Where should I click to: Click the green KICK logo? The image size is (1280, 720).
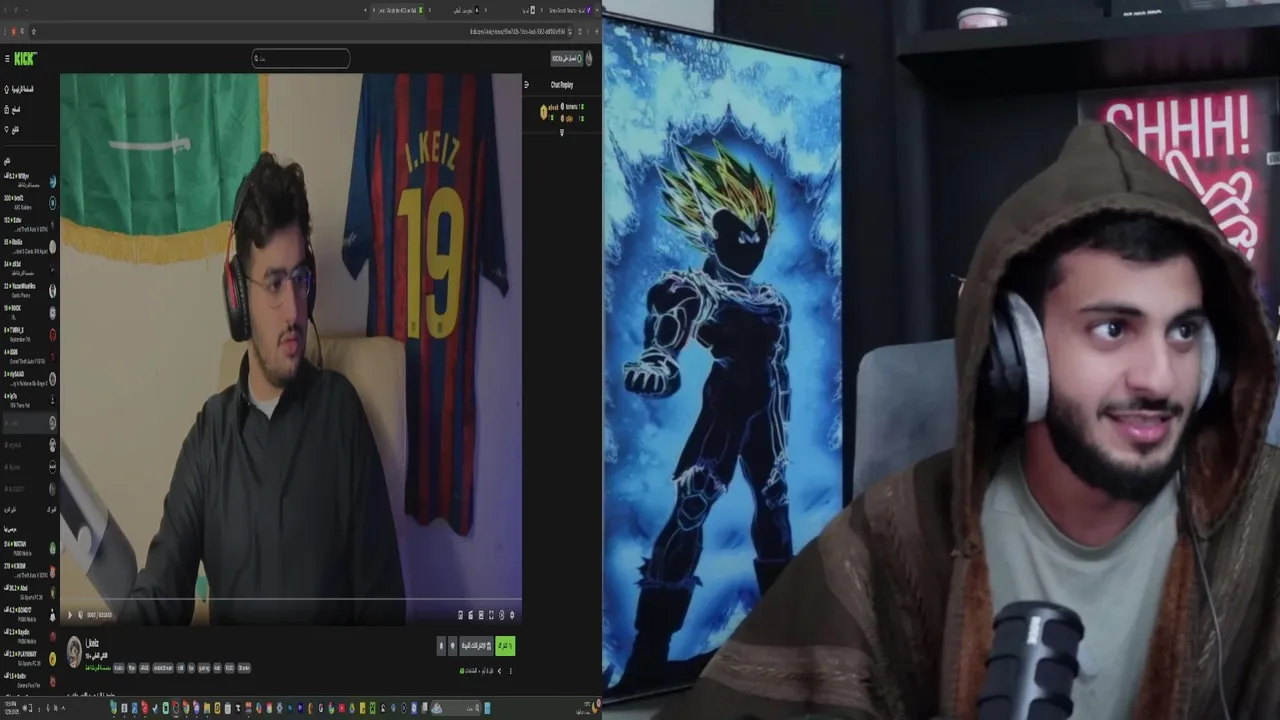25,59
